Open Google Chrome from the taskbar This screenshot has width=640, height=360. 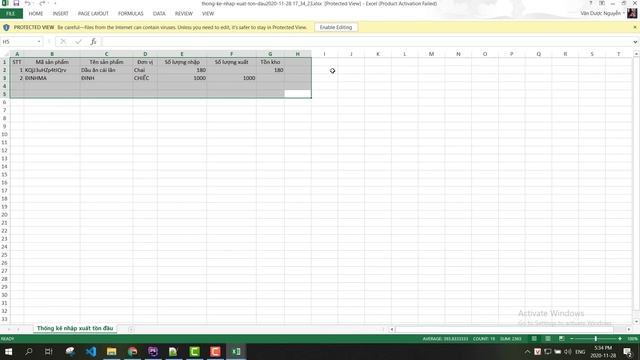click(132, 351)
